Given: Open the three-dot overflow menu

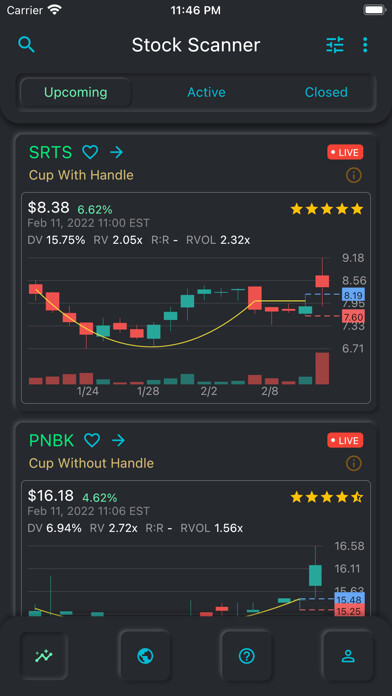Looking at the screenshot, I should [x=365, y=45].
